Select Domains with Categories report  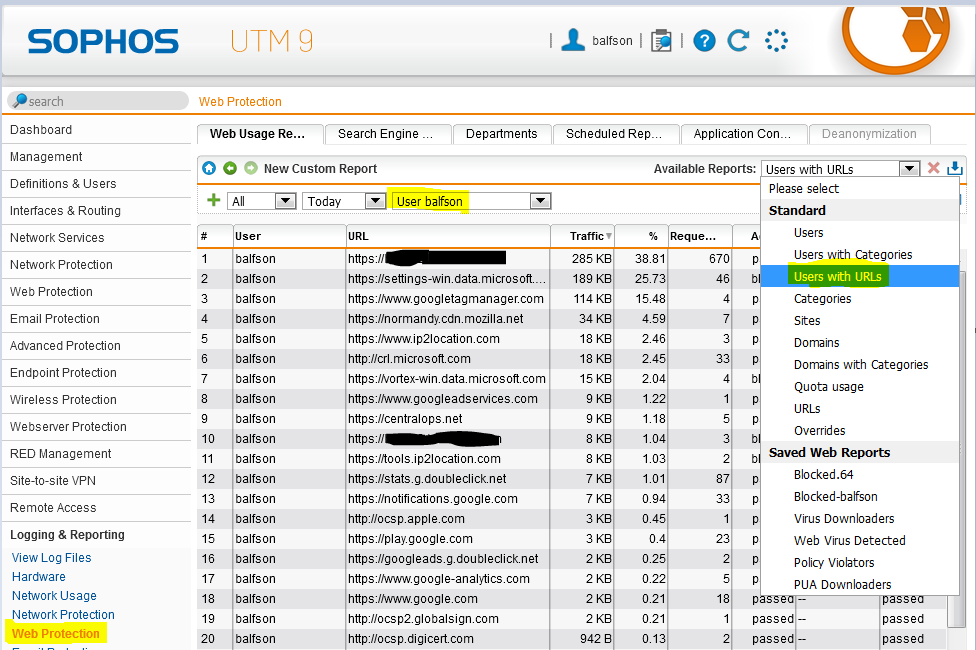coord(860,365)
